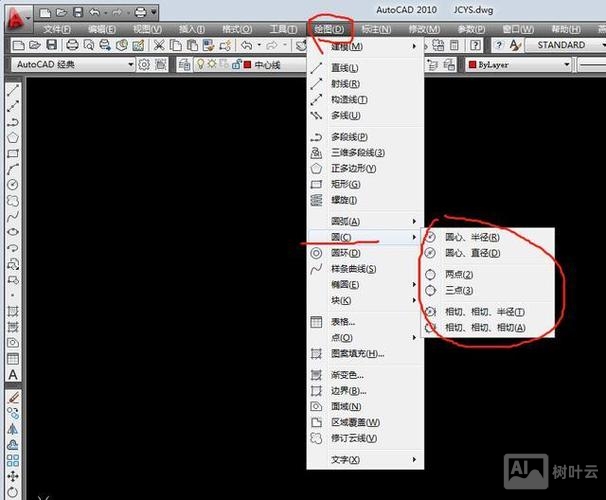Select the Line tool in left toolbar
This screenshot has height=500, width=606.
point(13,89)
